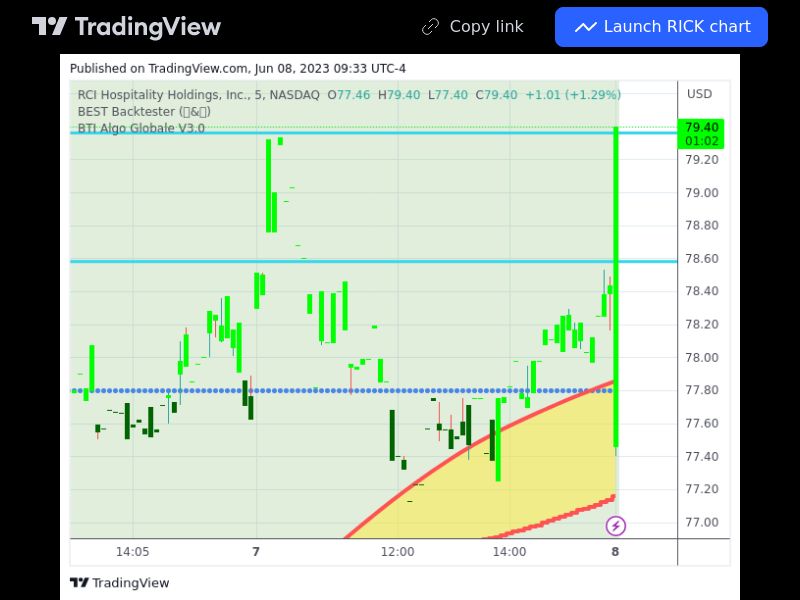Click the 77.00 price axis label
Screen dimensions: 800x600
[702, 522]
